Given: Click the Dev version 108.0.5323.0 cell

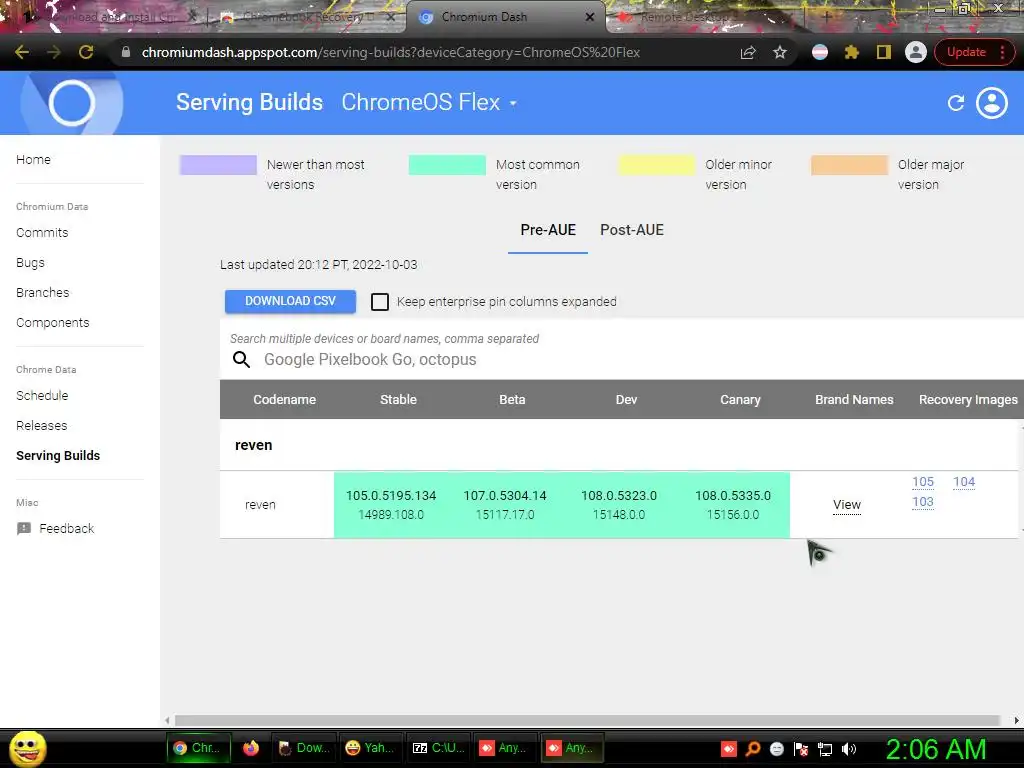Looking at the screenshot, I should pyautogui.click(x=619, y=505).
